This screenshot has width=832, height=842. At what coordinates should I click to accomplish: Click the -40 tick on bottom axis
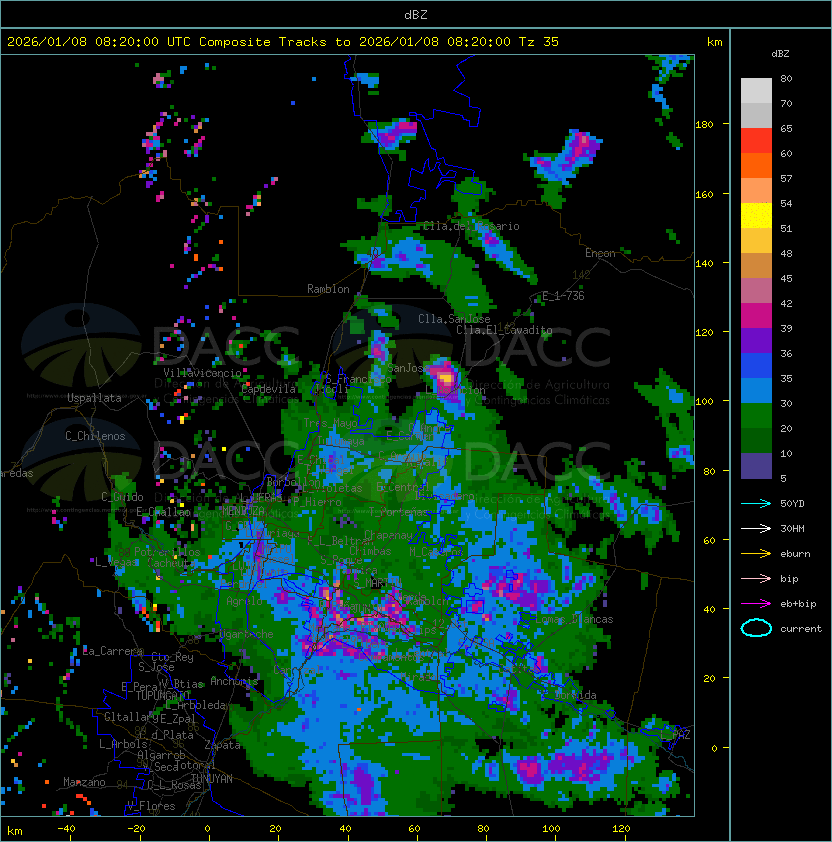[x=66, y=829]
